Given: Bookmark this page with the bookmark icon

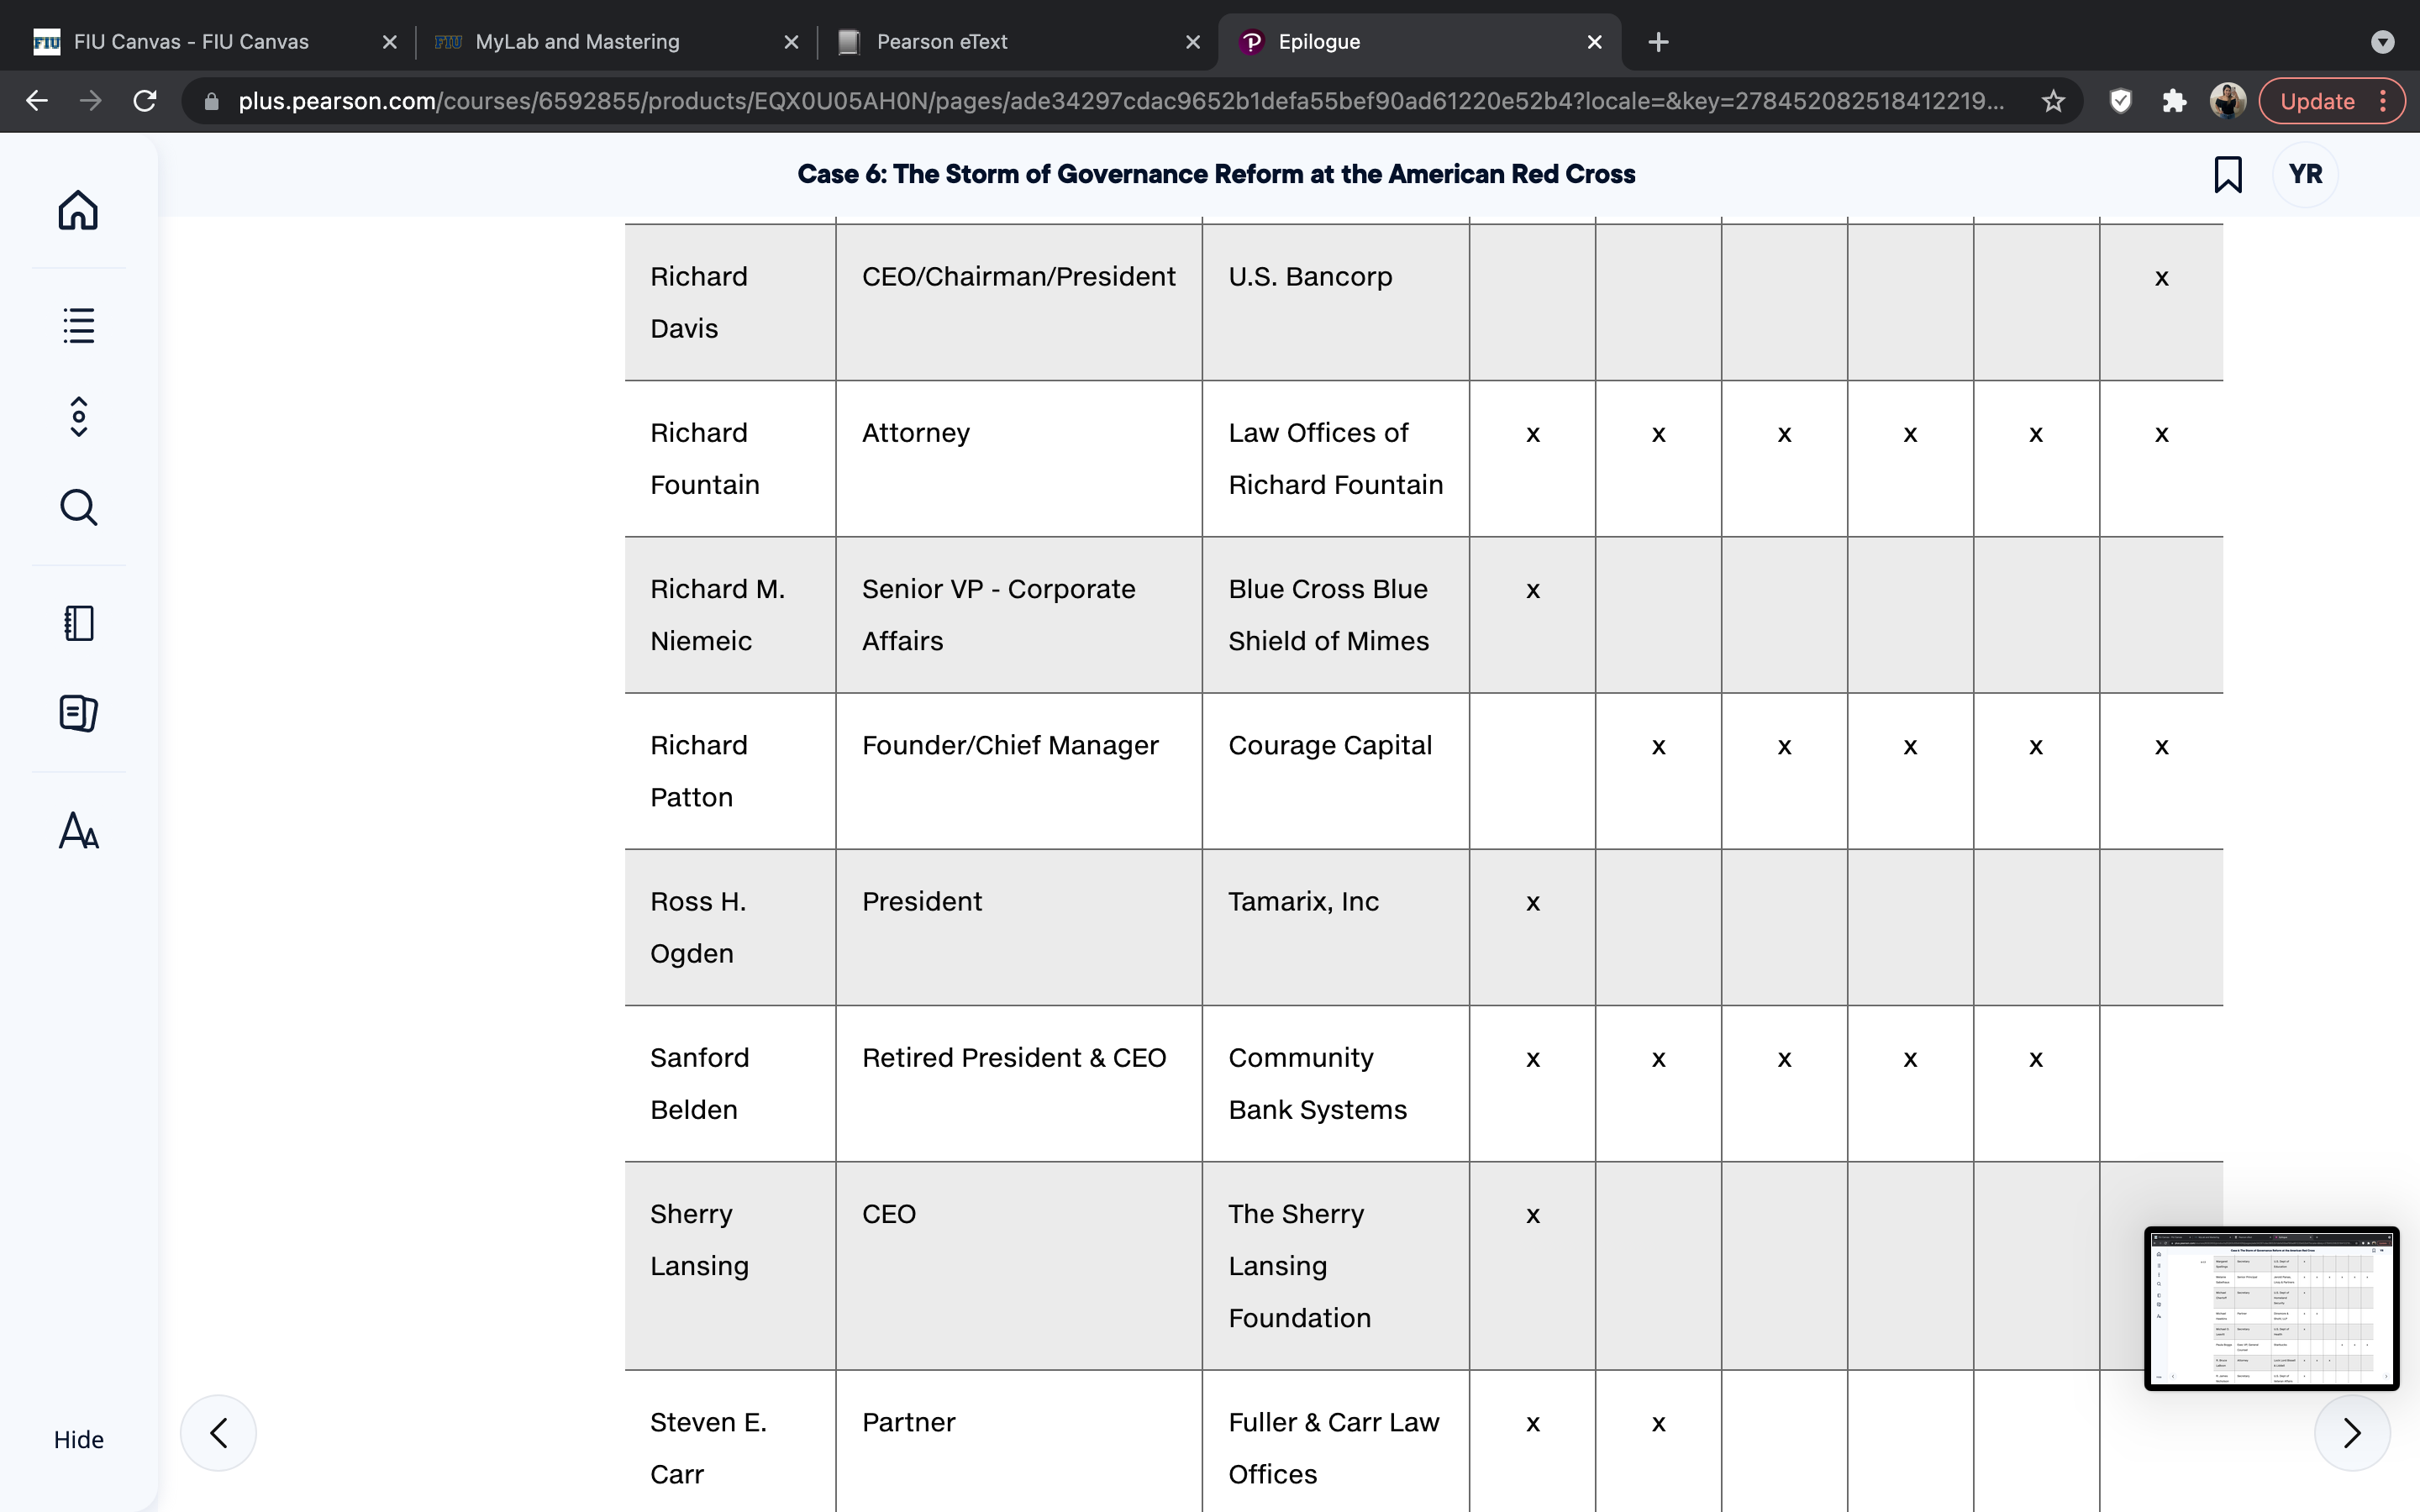Looking at the screenshot, I should [2227, 174].
